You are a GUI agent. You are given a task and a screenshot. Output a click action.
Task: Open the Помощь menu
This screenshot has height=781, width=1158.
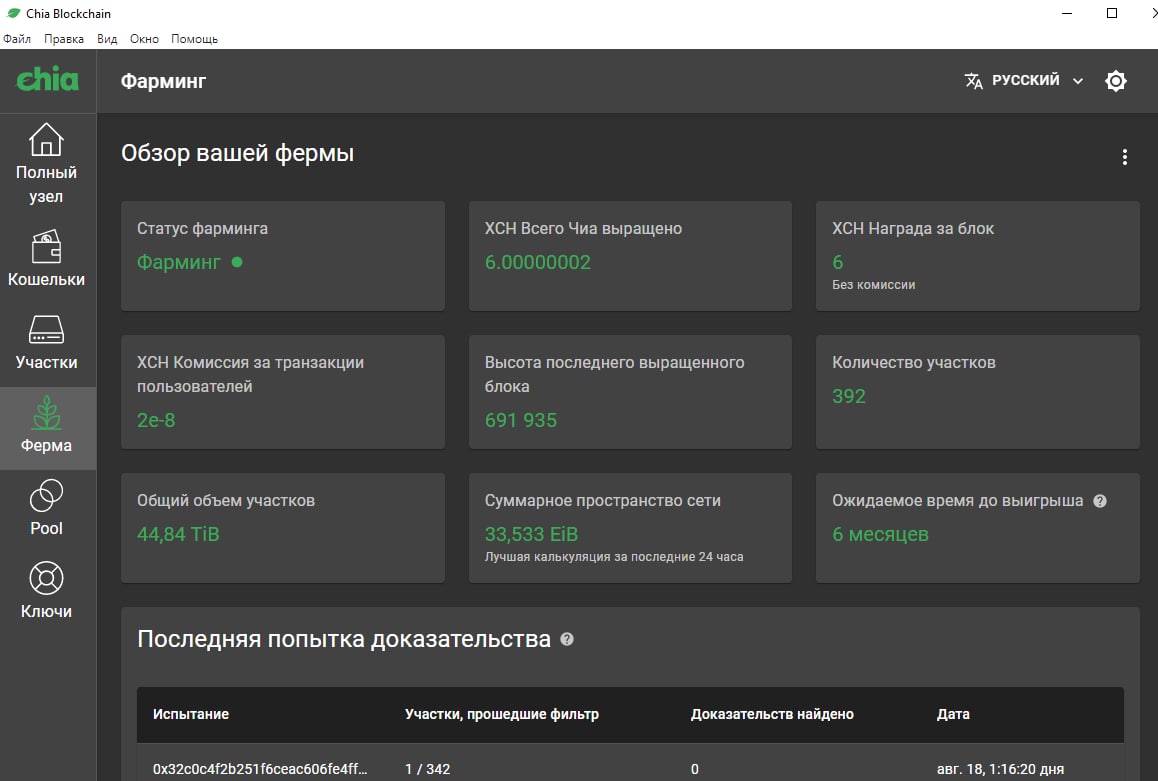194,39
